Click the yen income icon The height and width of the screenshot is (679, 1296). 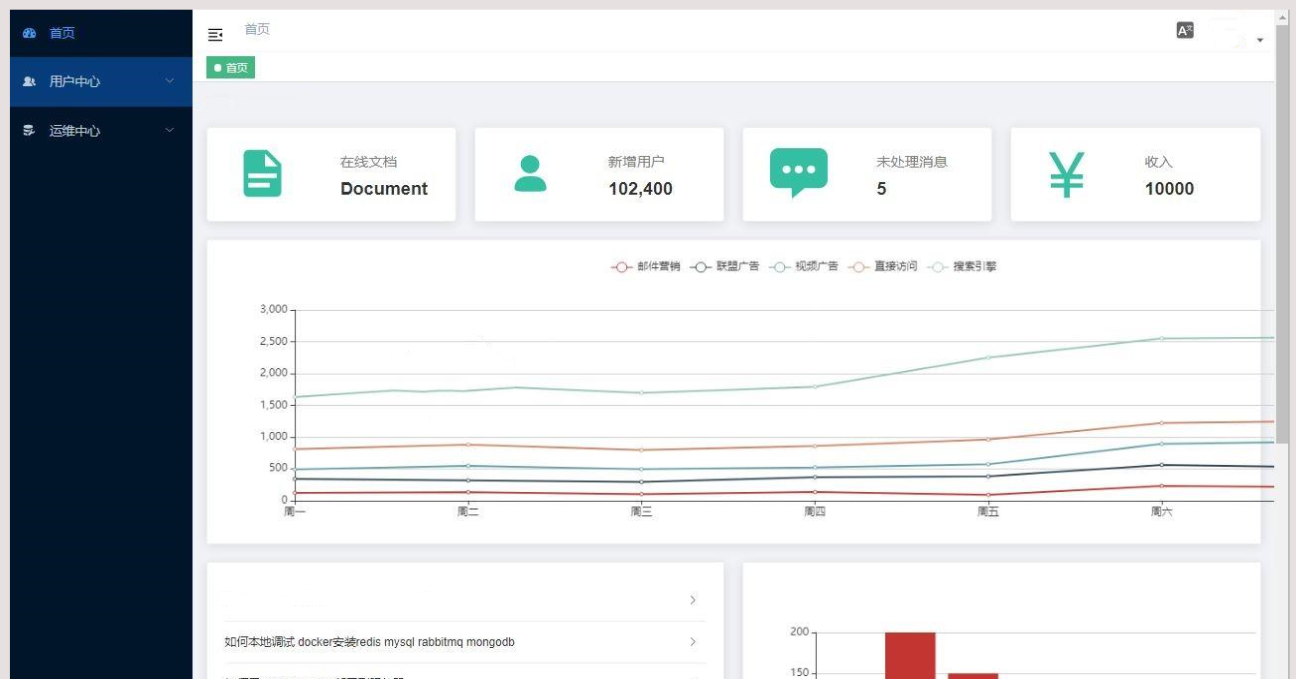(1067, 174)
